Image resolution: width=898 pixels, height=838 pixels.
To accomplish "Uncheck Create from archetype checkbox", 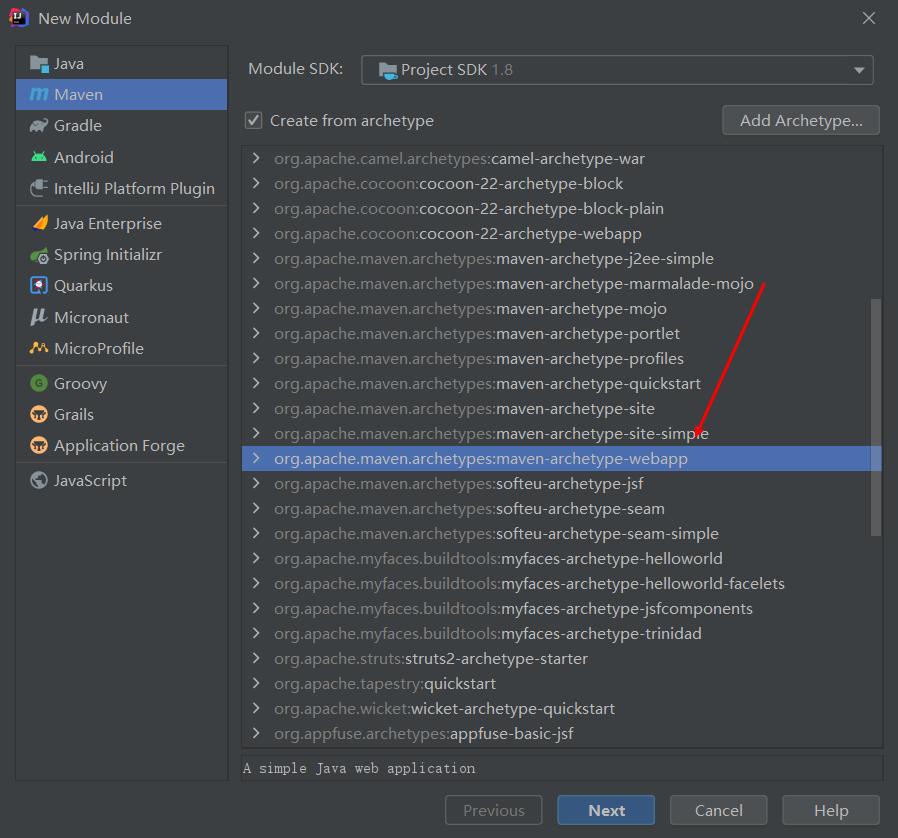I will coord(253,121).
